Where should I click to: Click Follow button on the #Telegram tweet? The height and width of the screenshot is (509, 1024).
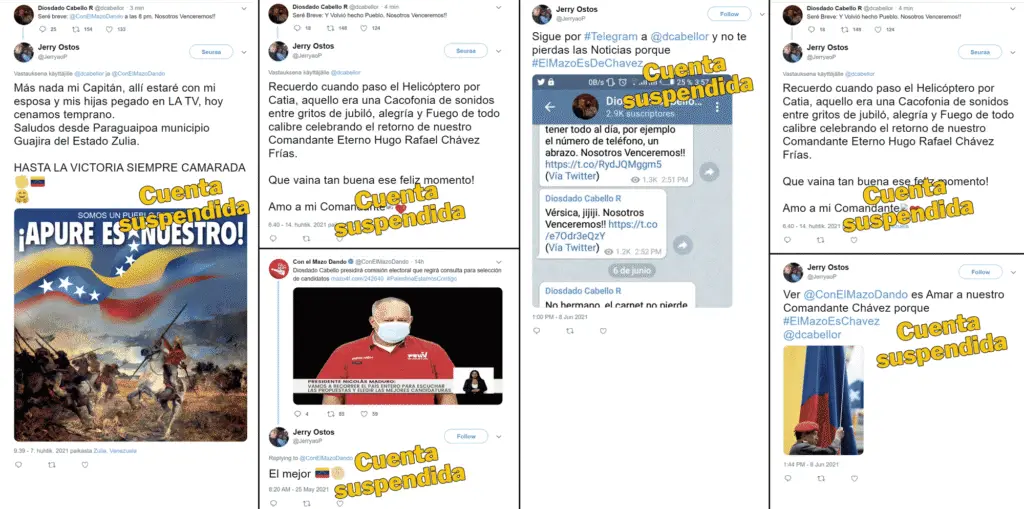[x=729, y=14]
